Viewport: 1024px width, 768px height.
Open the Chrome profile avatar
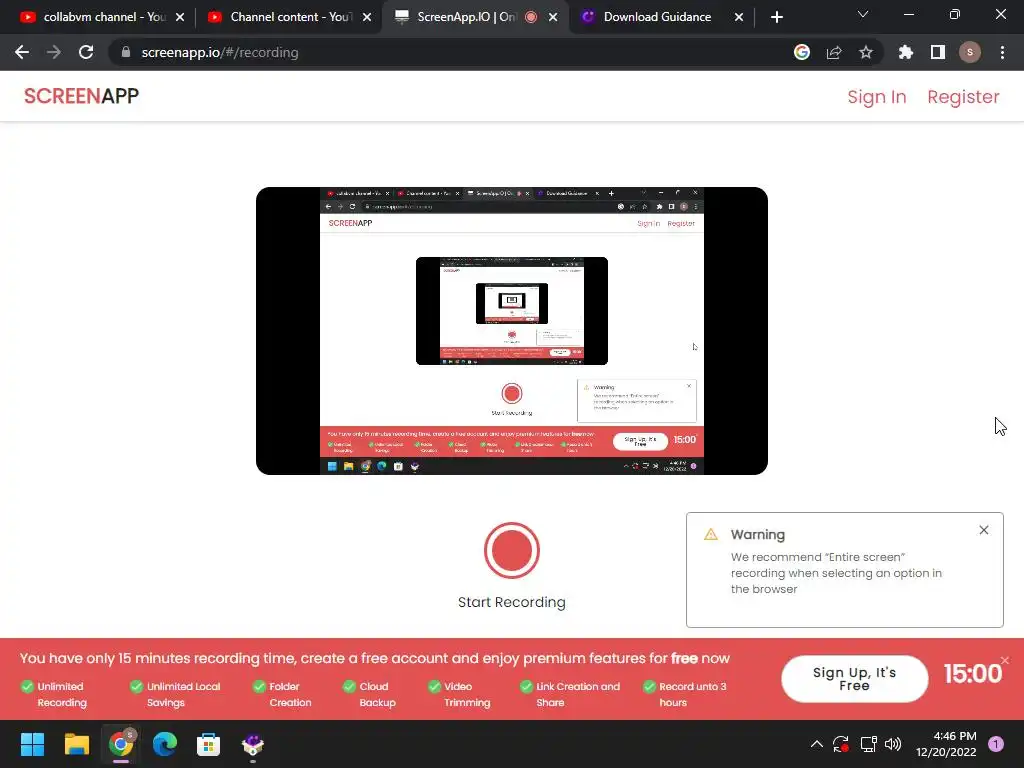(970, 52)
